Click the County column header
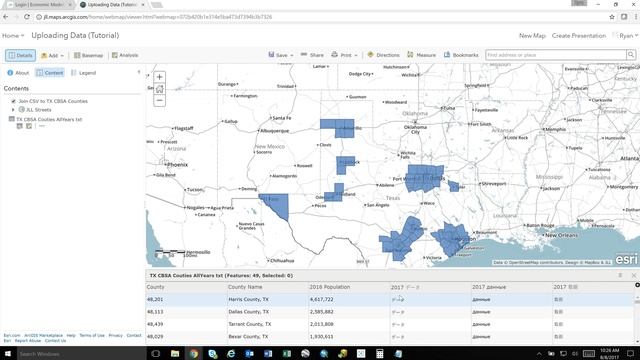Viewport: 640px width, 360px height. [187, 287]
